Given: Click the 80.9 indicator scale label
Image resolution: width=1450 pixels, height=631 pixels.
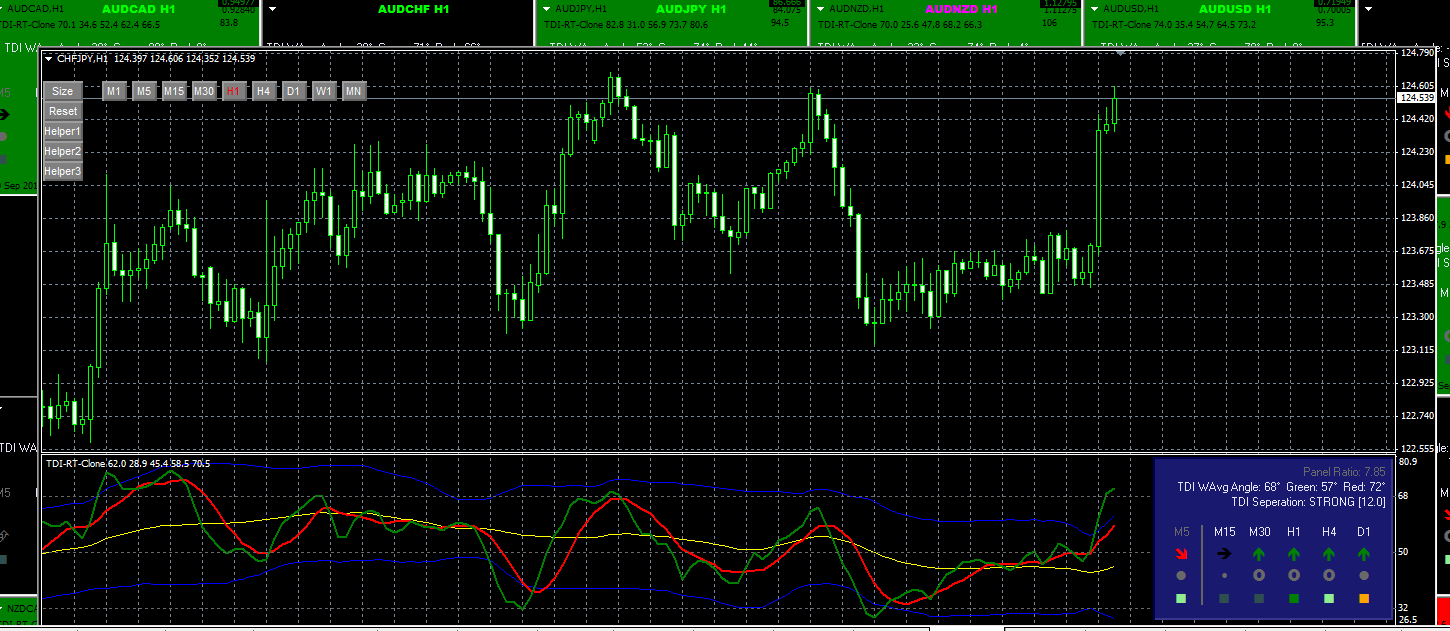Looking at the screenshot, I should 1408,462.
